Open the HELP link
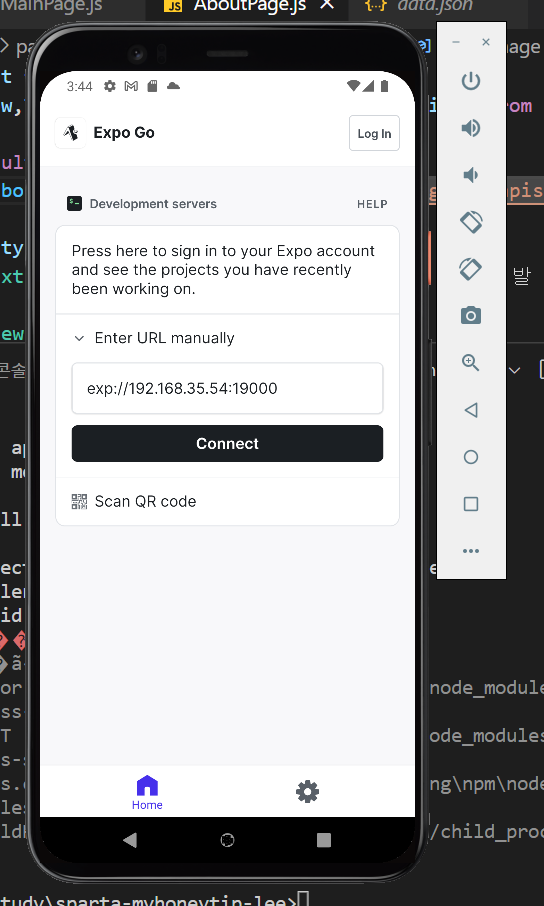The width and height of the screenshot is (544, 906). pyautogui.click(x=372, y=204)
